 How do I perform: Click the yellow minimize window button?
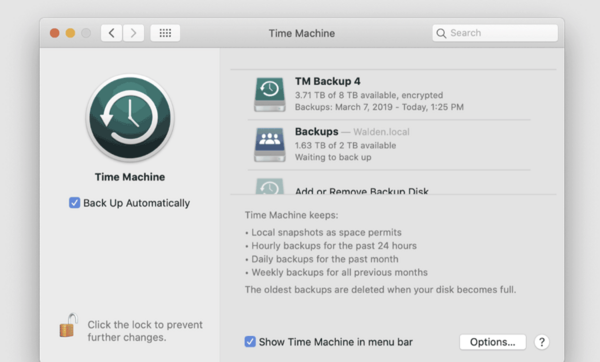click(70, 33)
